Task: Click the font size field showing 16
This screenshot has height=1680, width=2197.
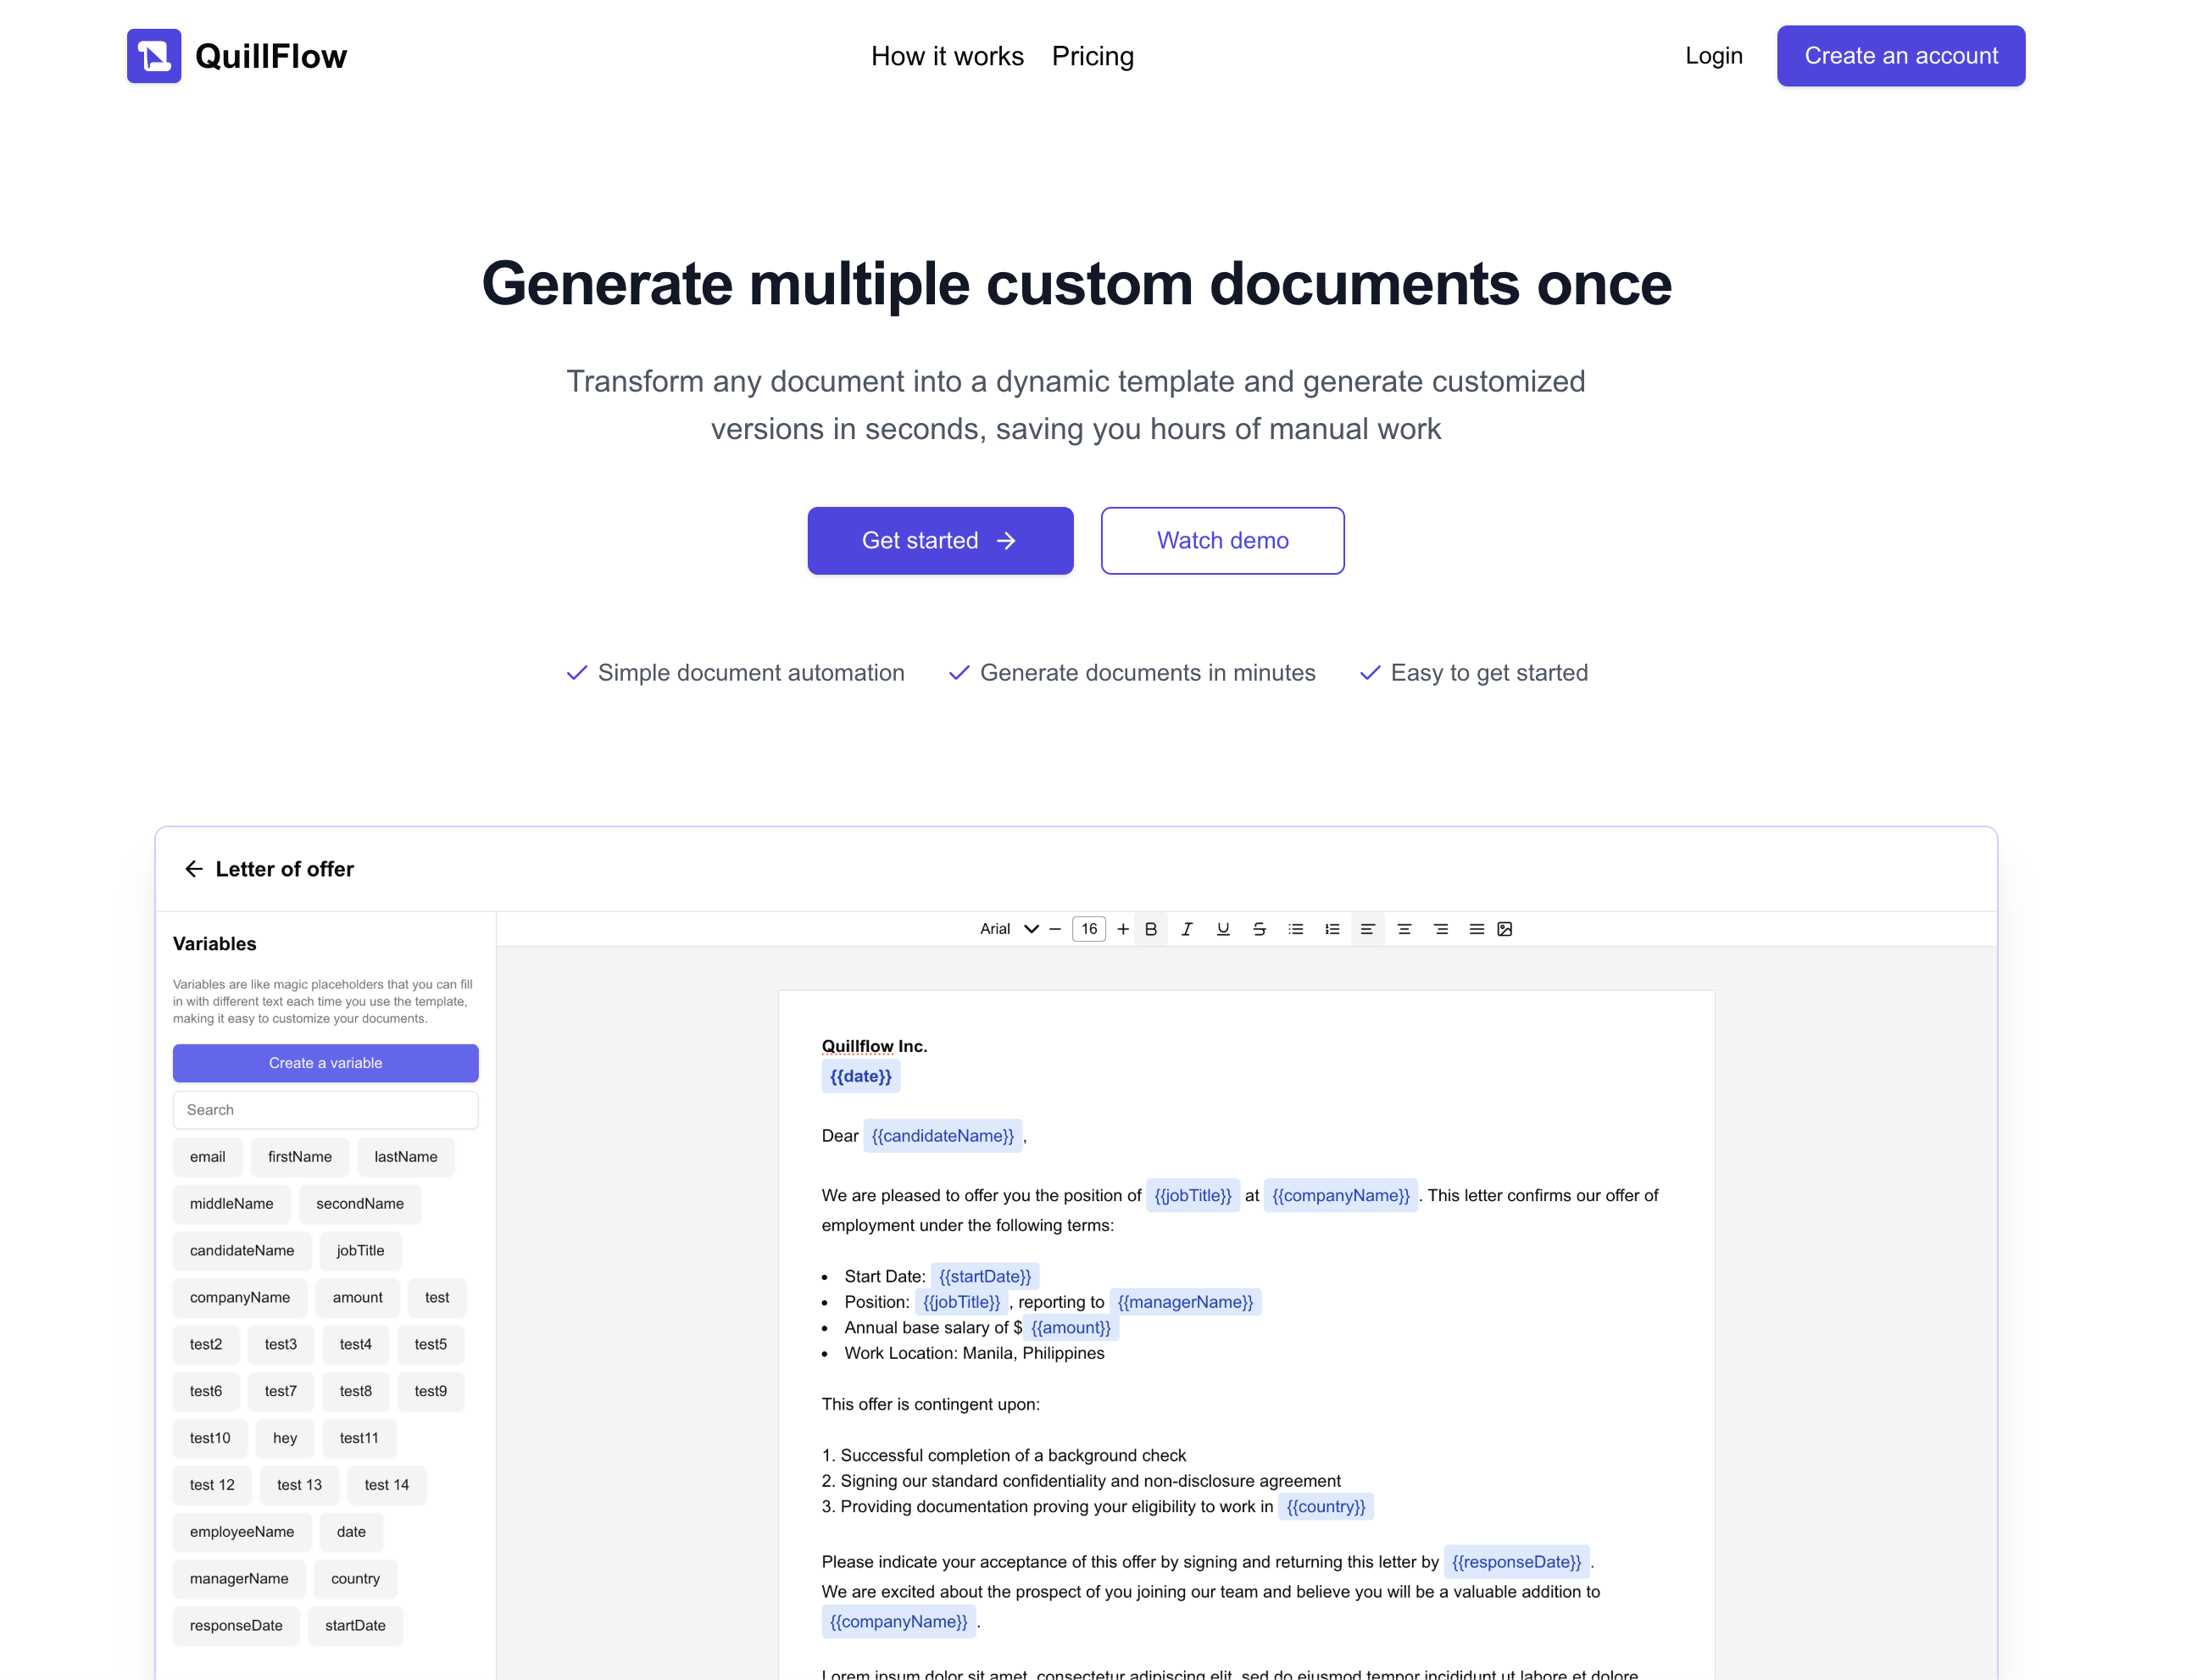Action: click(x=1089, y=929)
